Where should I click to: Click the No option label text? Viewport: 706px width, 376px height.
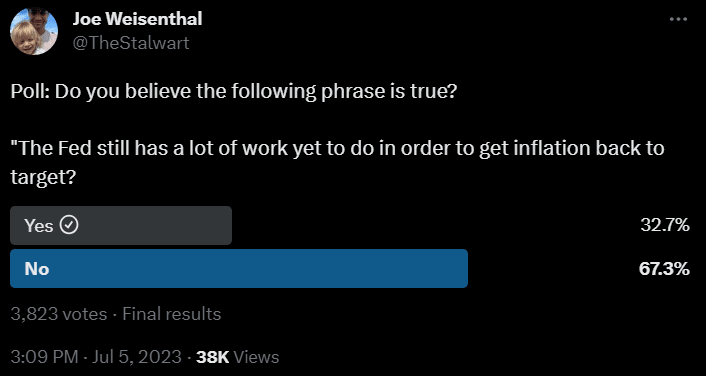[x=37, y=269]
